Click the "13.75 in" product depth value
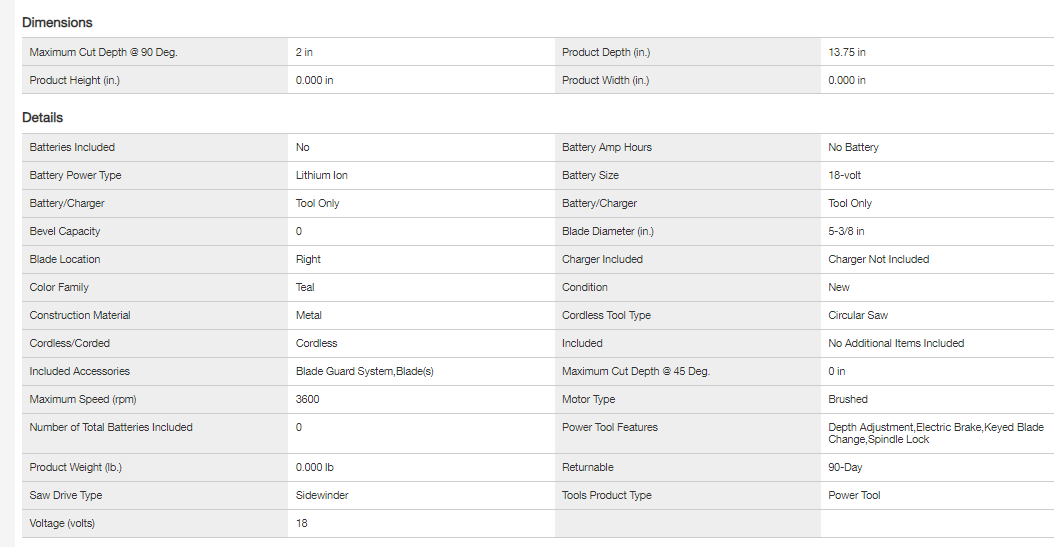 [x=847, y=52]
